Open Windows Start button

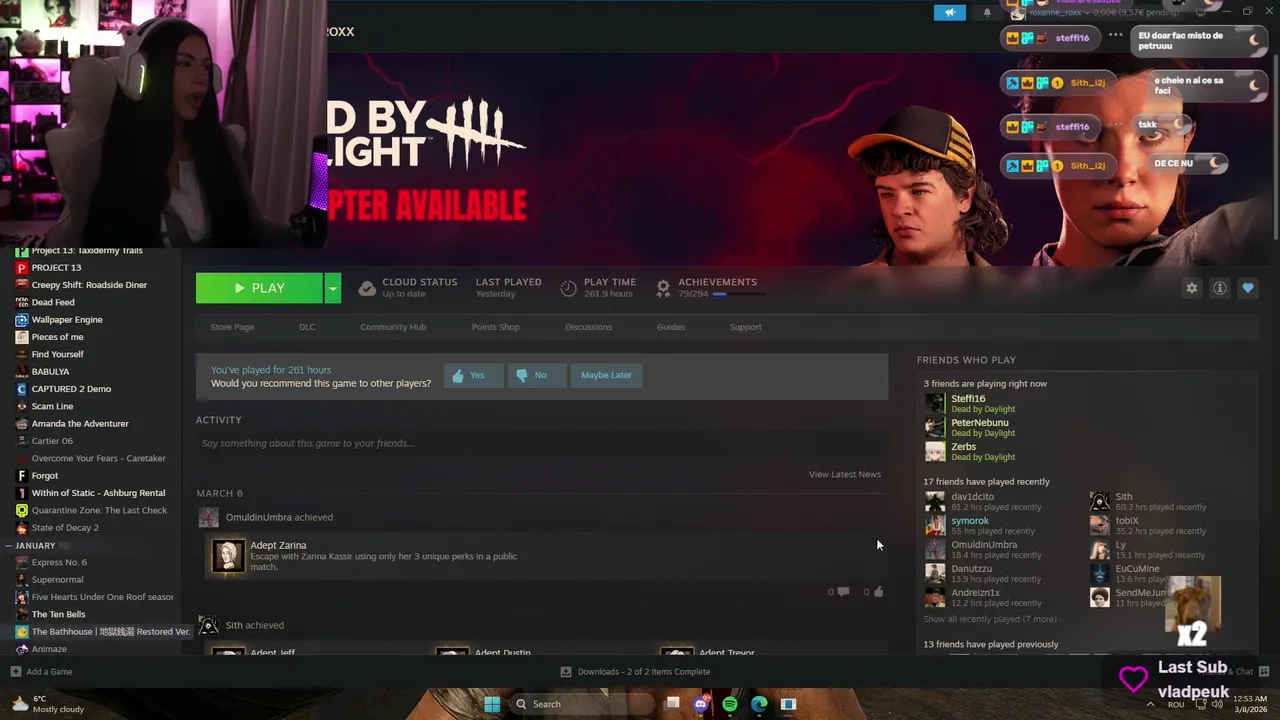pos(492,704)
